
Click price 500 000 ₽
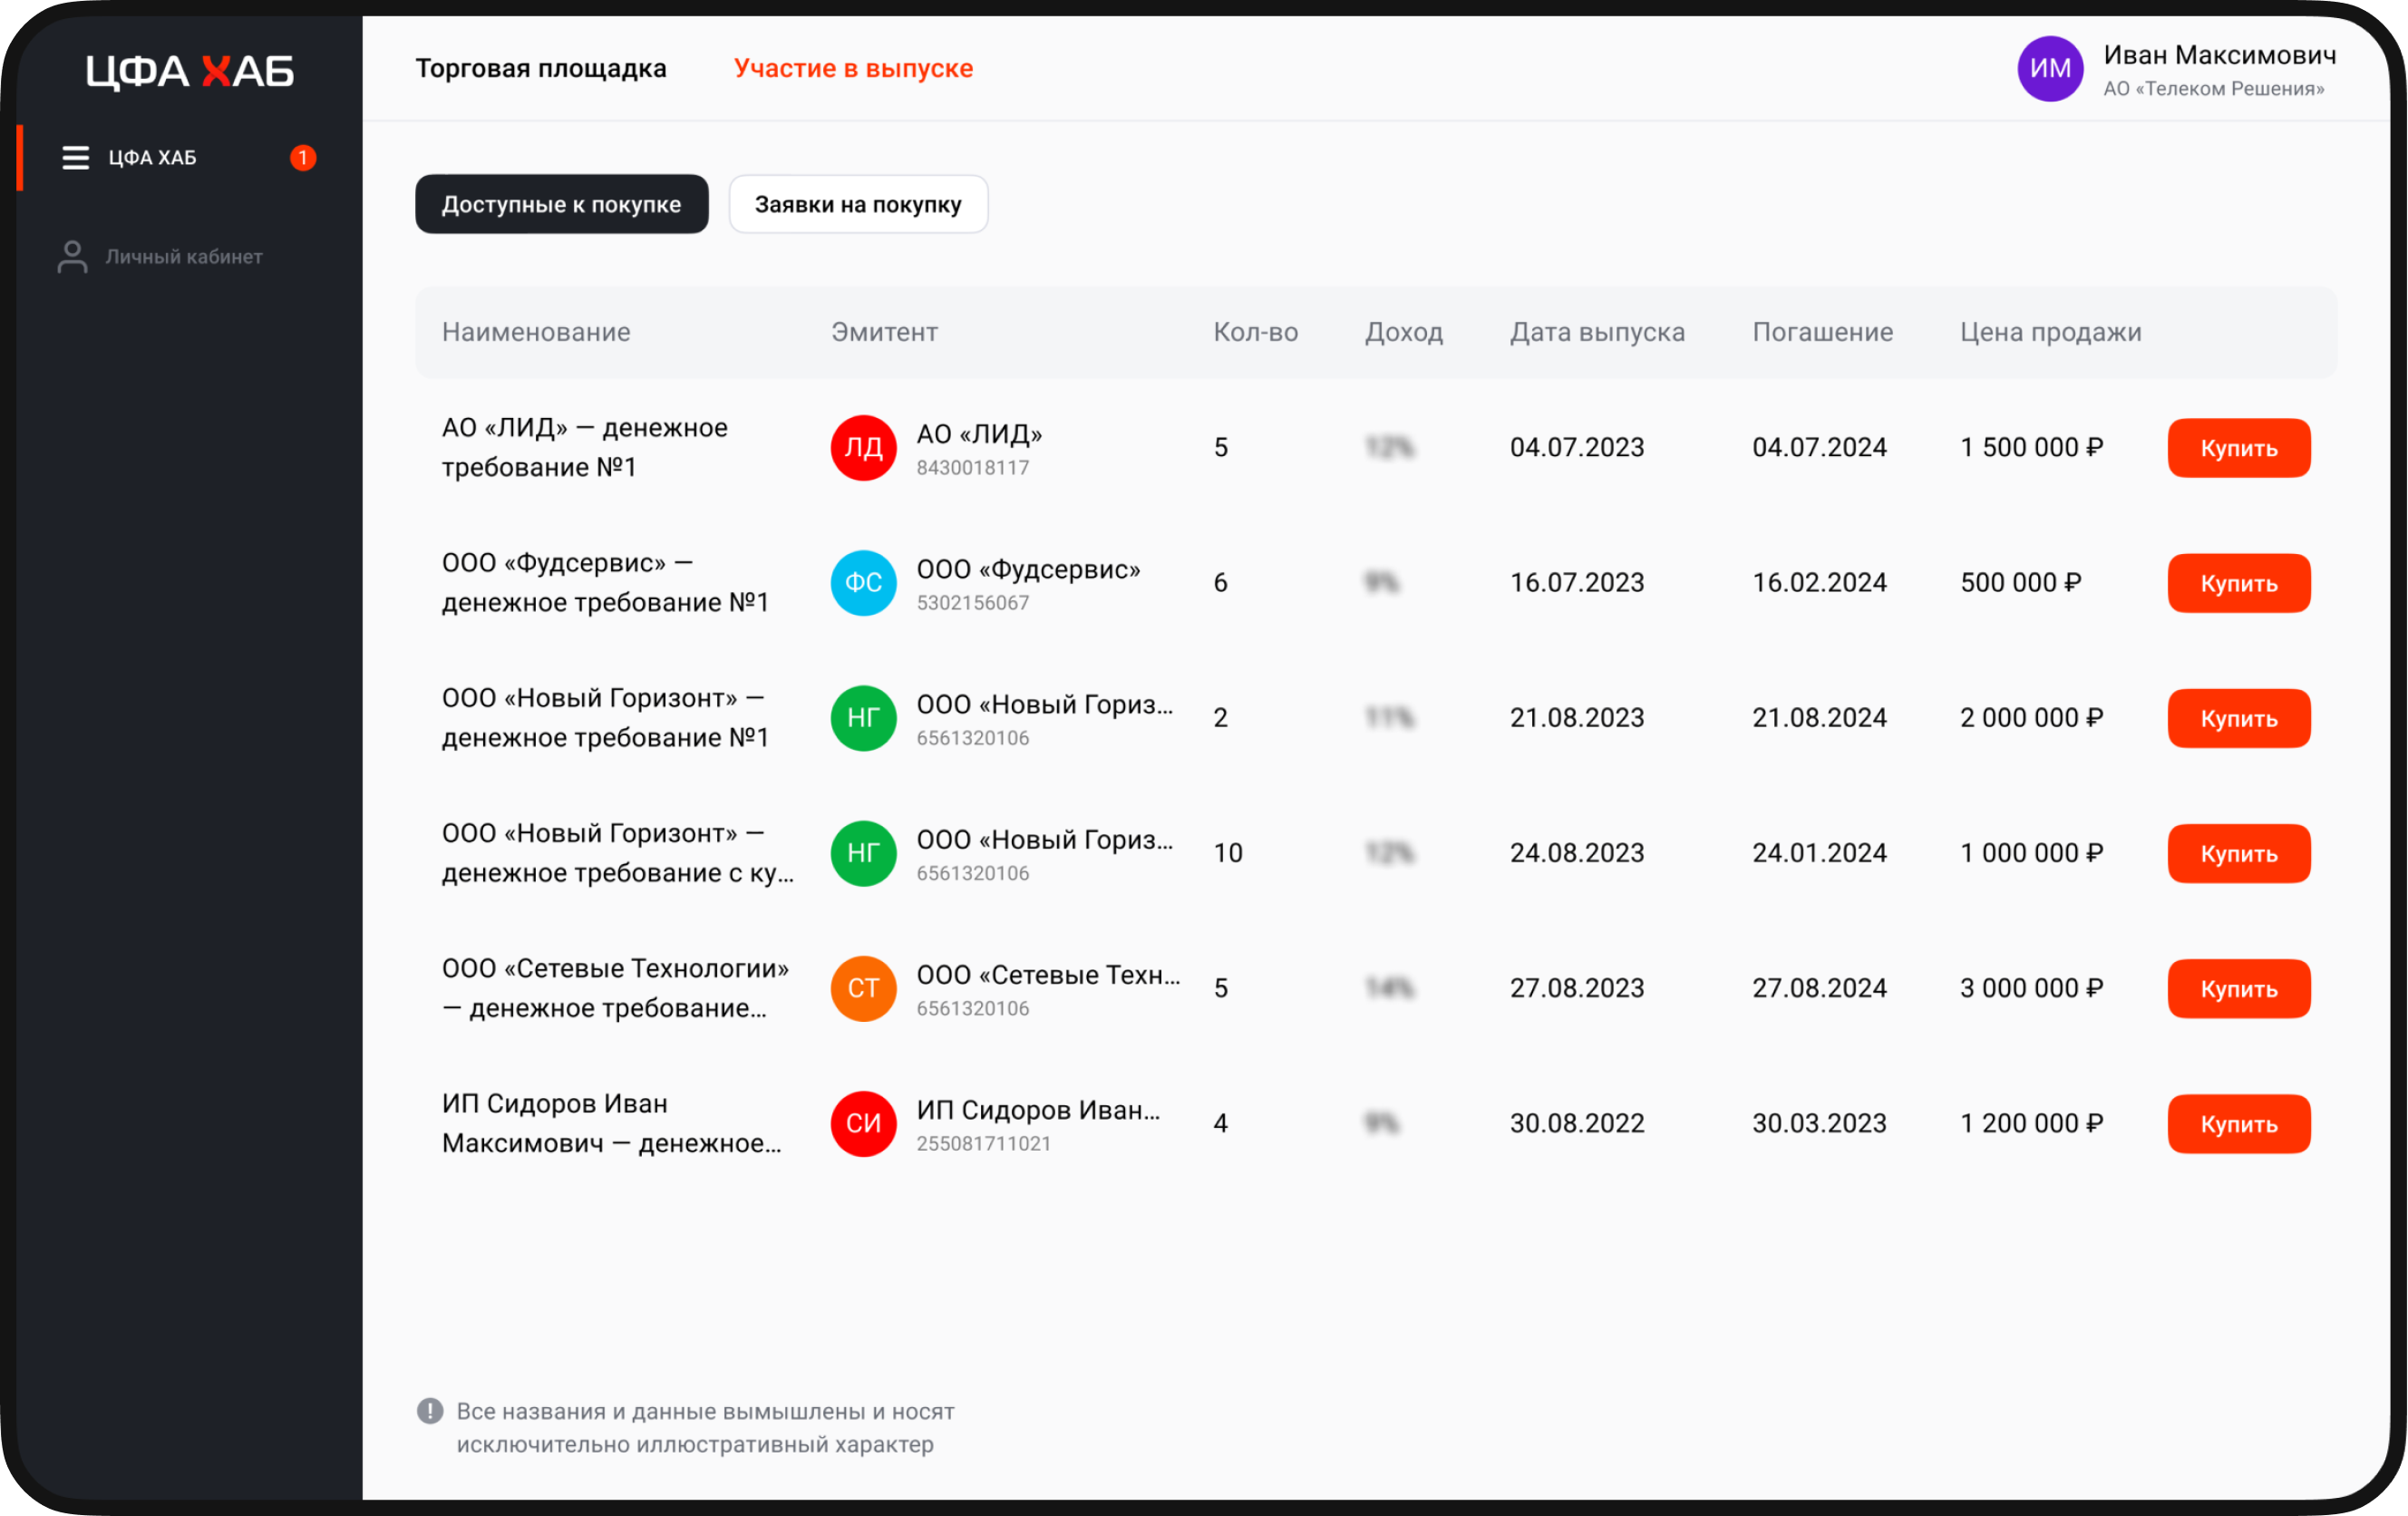point(2020,583)
